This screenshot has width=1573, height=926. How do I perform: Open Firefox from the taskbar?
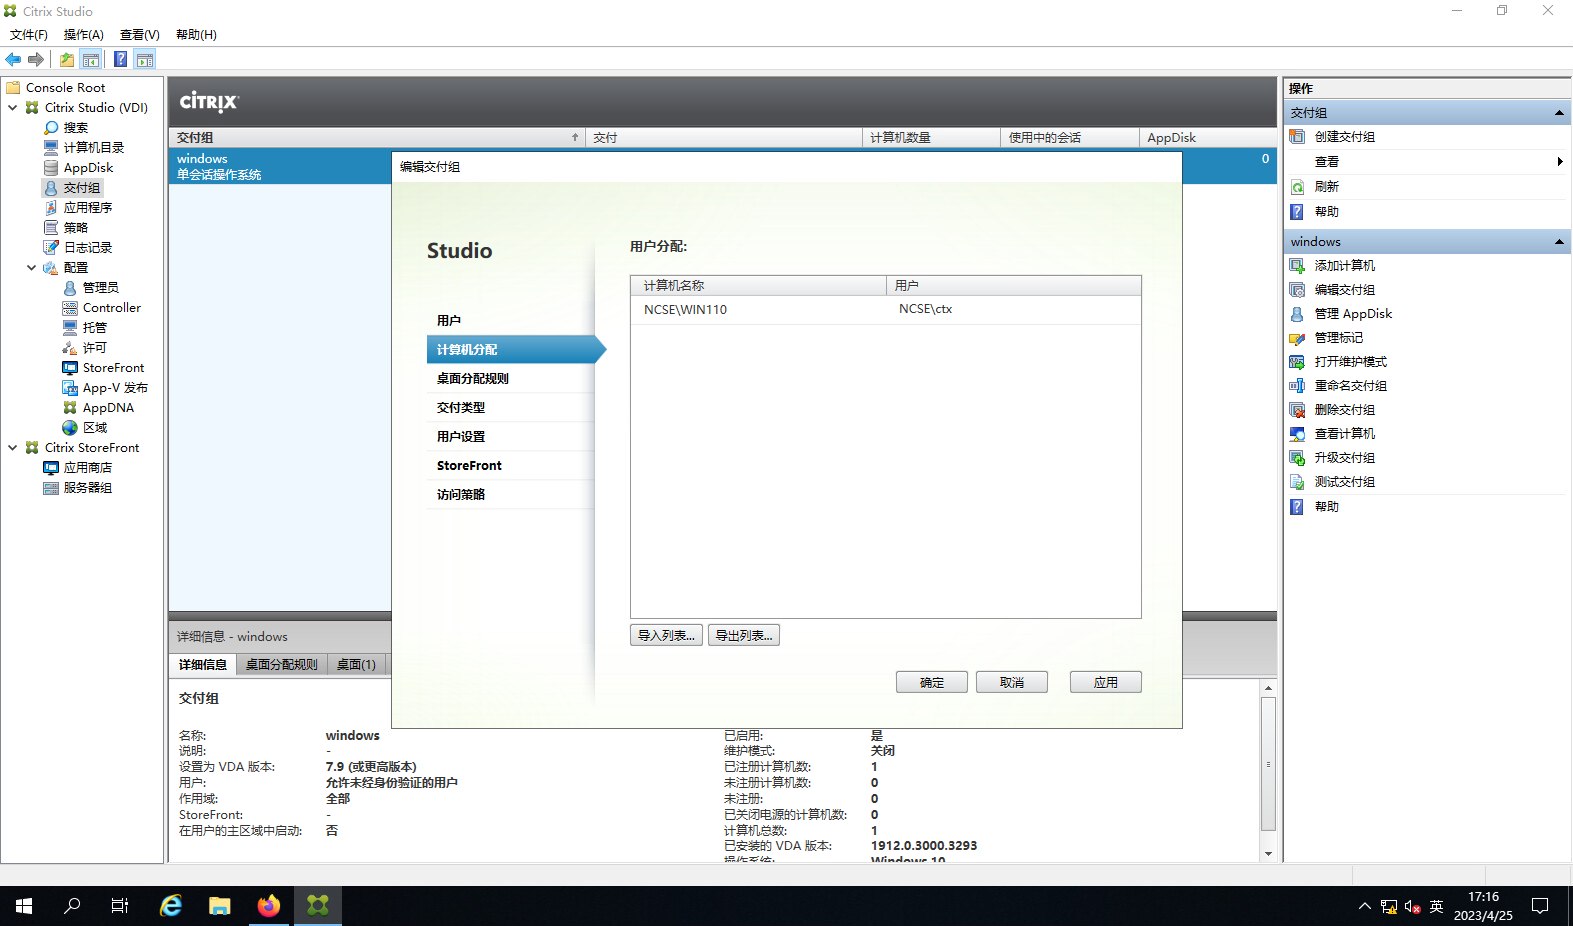tap(269, 906)
